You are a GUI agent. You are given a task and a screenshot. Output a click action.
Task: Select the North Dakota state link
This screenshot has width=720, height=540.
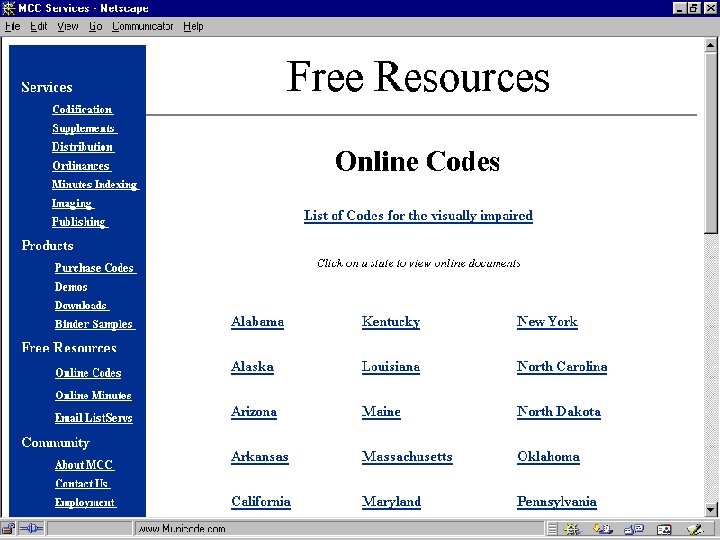[559, 412]
